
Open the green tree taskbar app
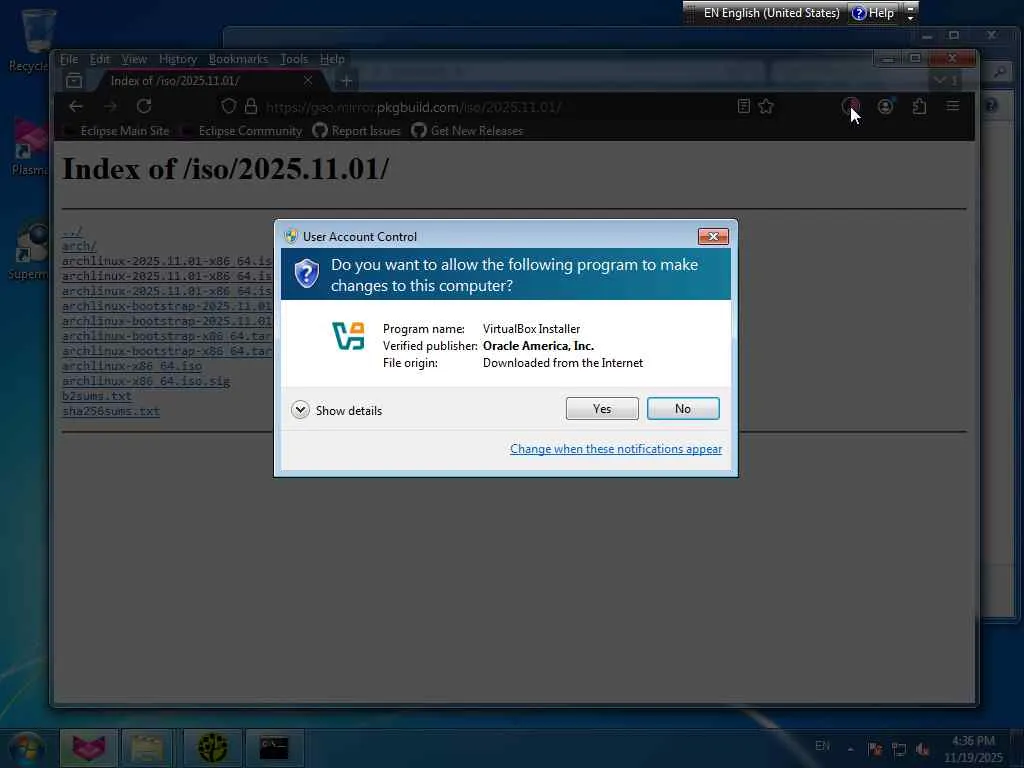[x=212, y=748]
